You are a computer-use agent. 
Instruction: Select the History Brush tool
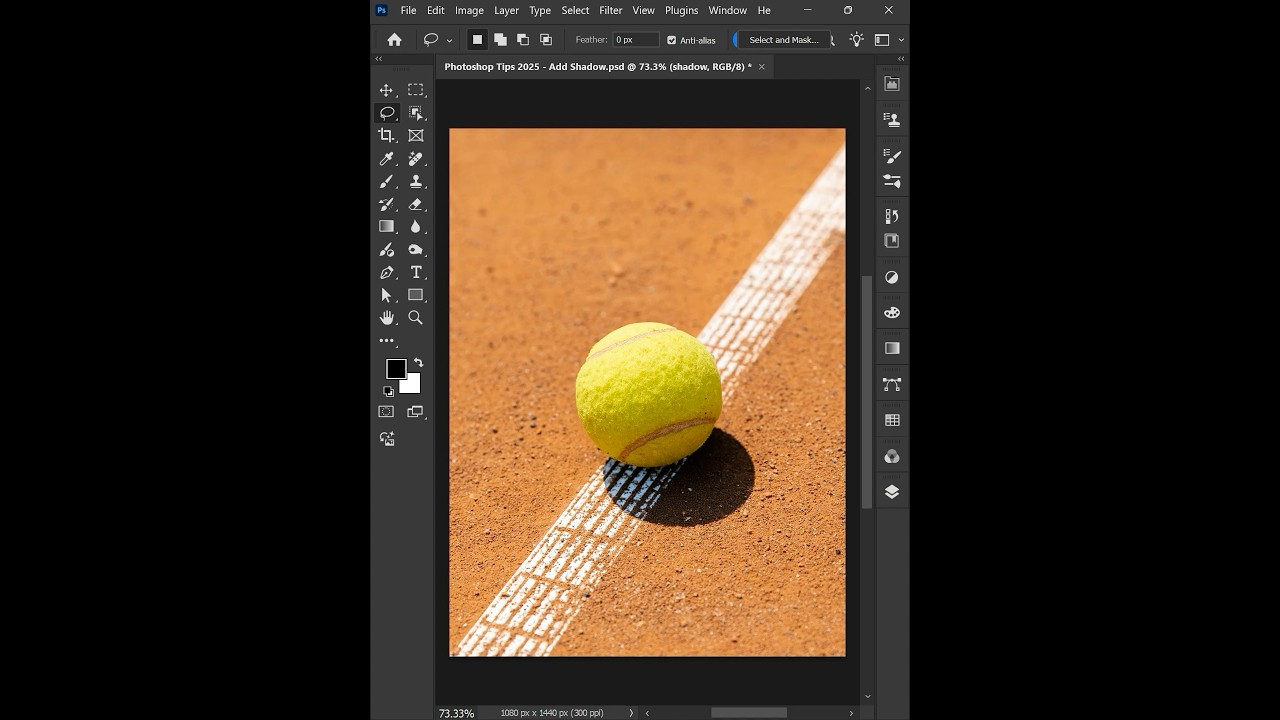pos(386,204)
